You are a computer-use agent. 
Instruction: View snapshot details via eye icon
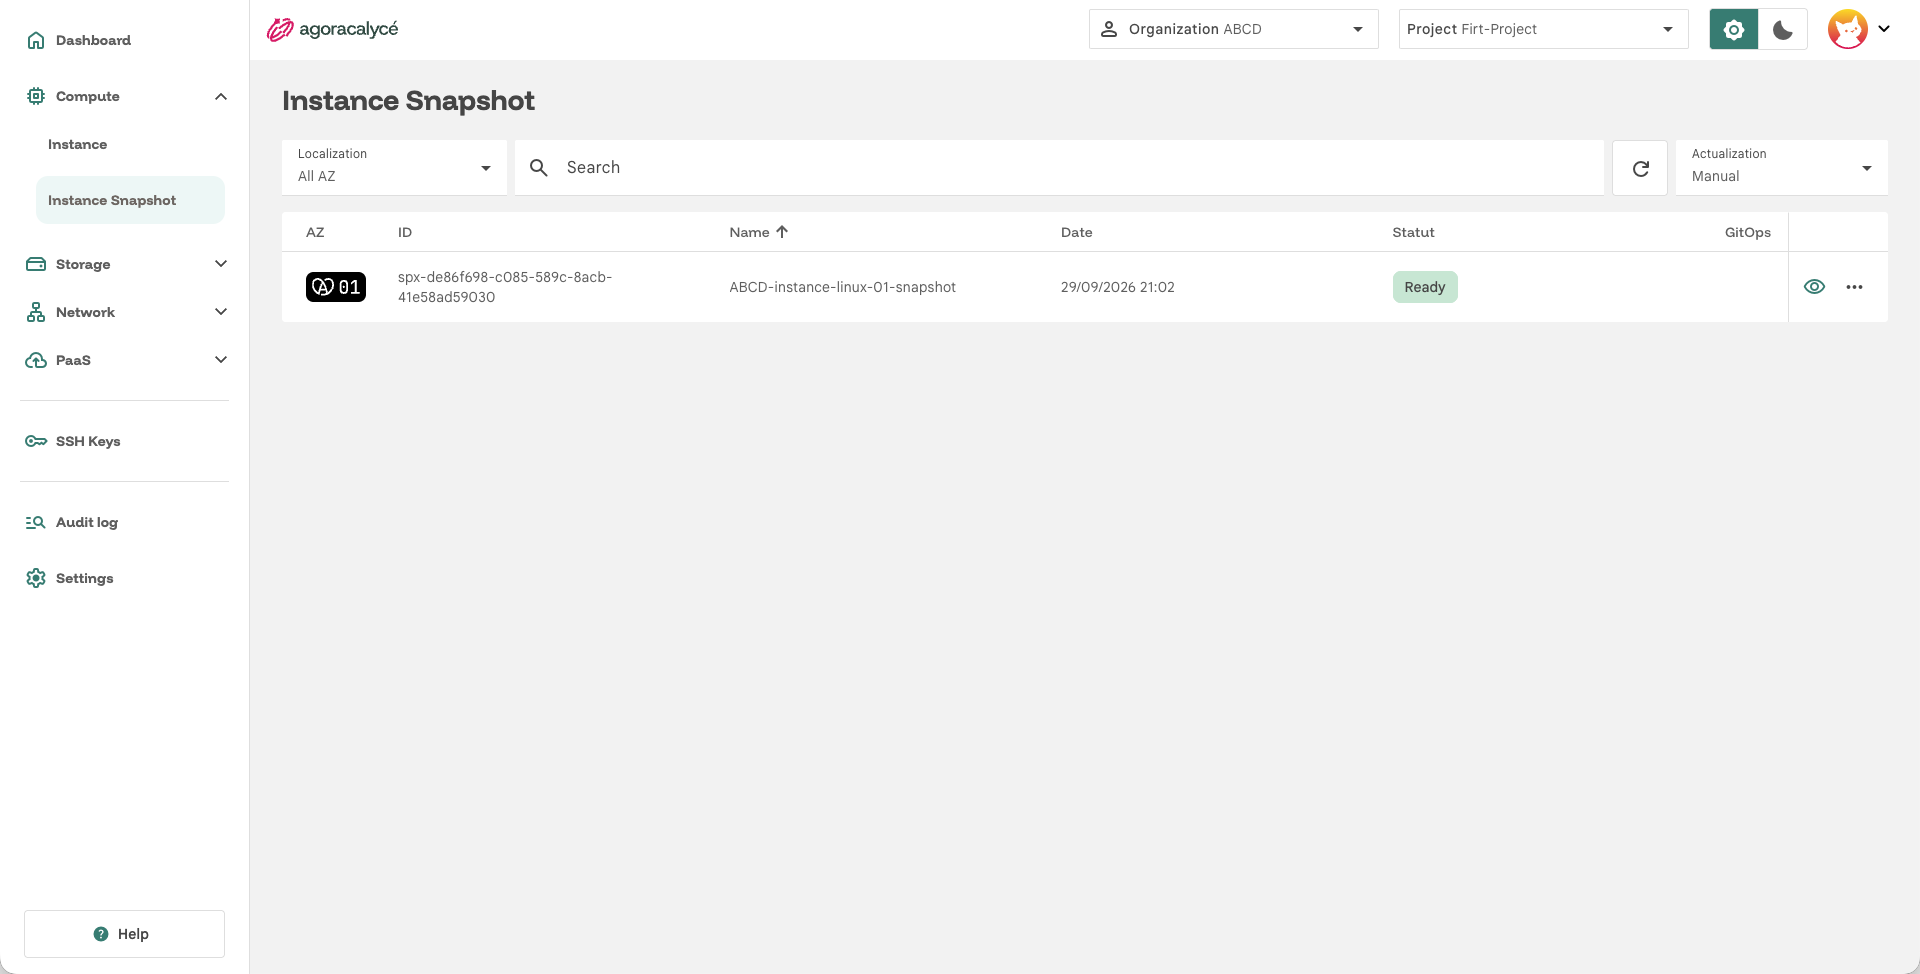[x=1814, y=287]
